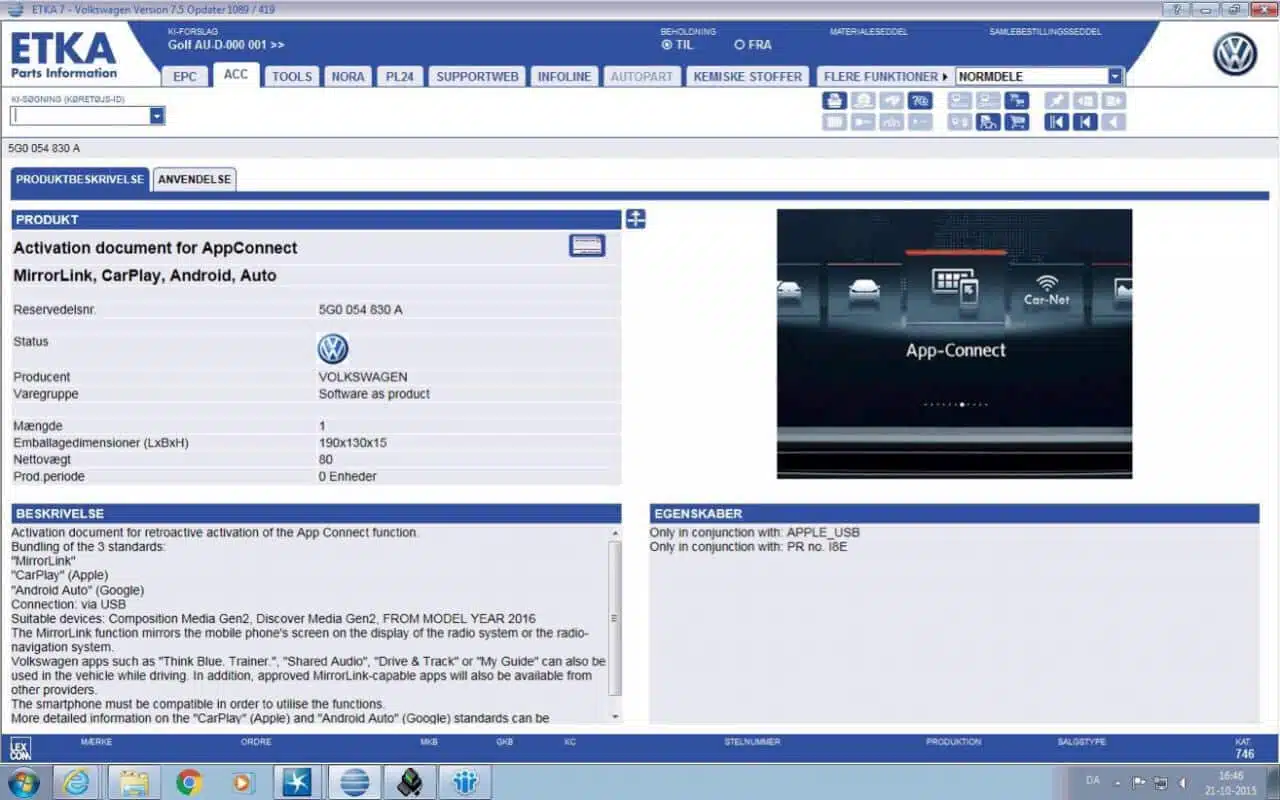Click the SAMLEBESTILLINGSSEDDEL label
The width and height of the screenshot is (1280, 800).
coord(1045,32)
